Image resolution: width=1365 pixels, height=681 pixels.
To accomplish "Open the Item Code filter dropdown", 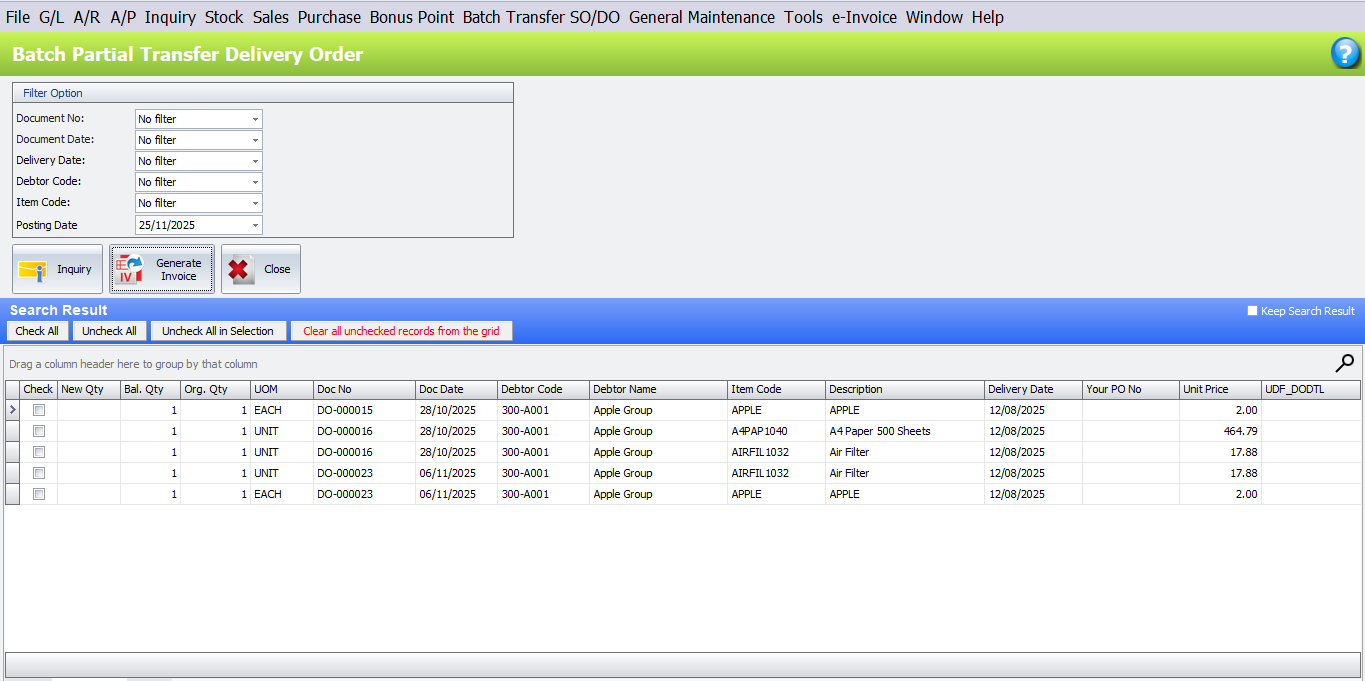I will (x=254, y=202).
